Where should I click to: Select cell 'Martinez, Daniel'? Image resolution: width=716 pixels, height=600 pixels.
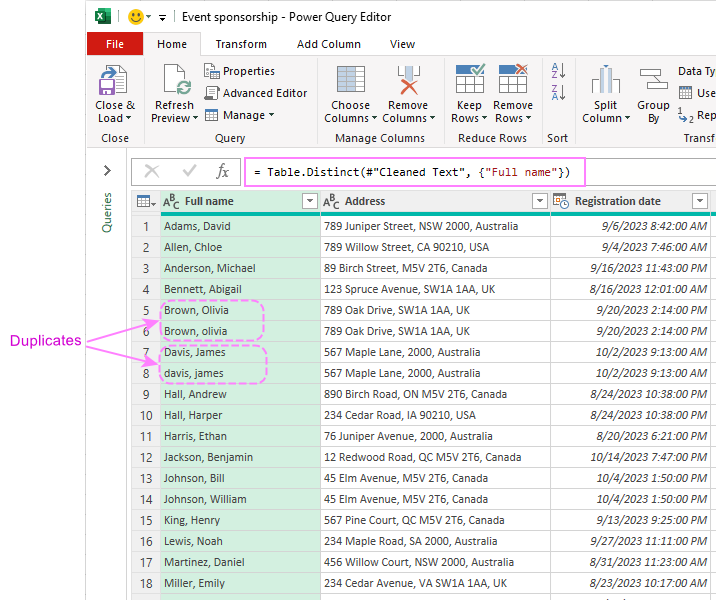coord(240,562)
